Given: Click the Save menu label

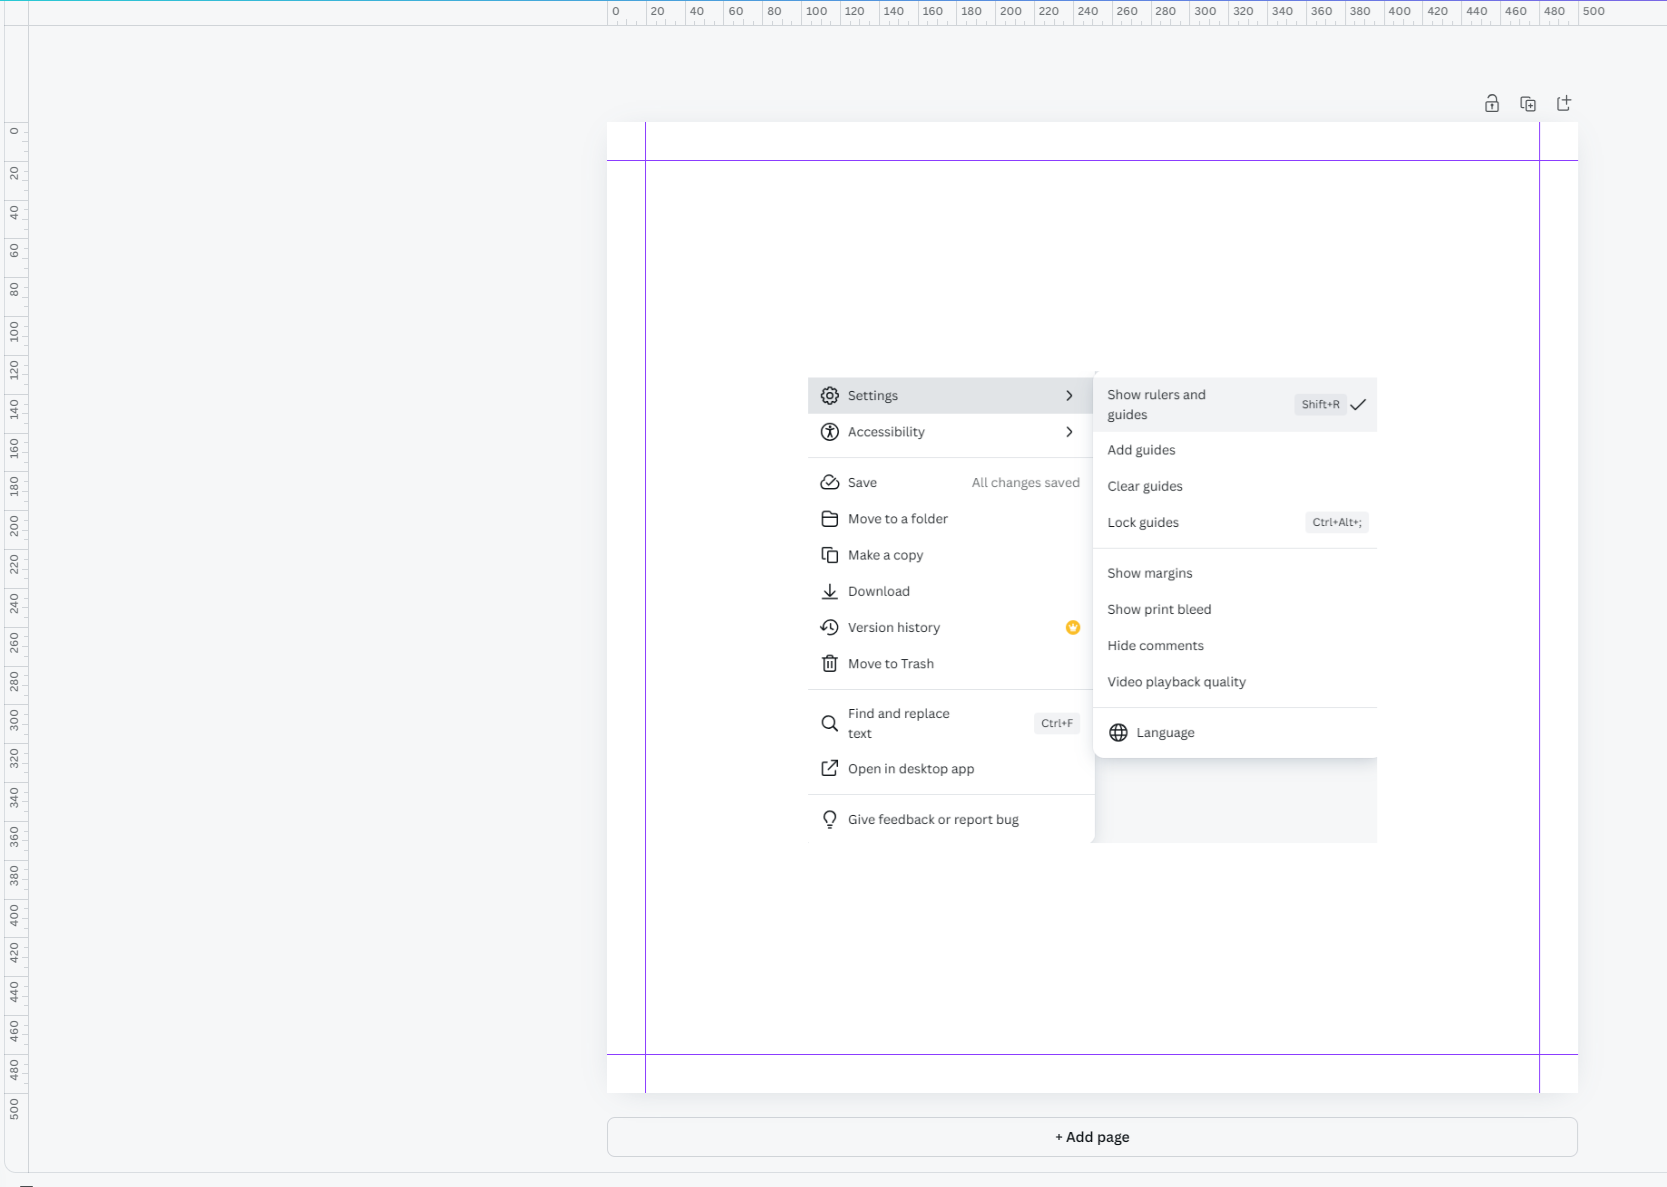Looking at the screenshot, I should tap(862, 482).
